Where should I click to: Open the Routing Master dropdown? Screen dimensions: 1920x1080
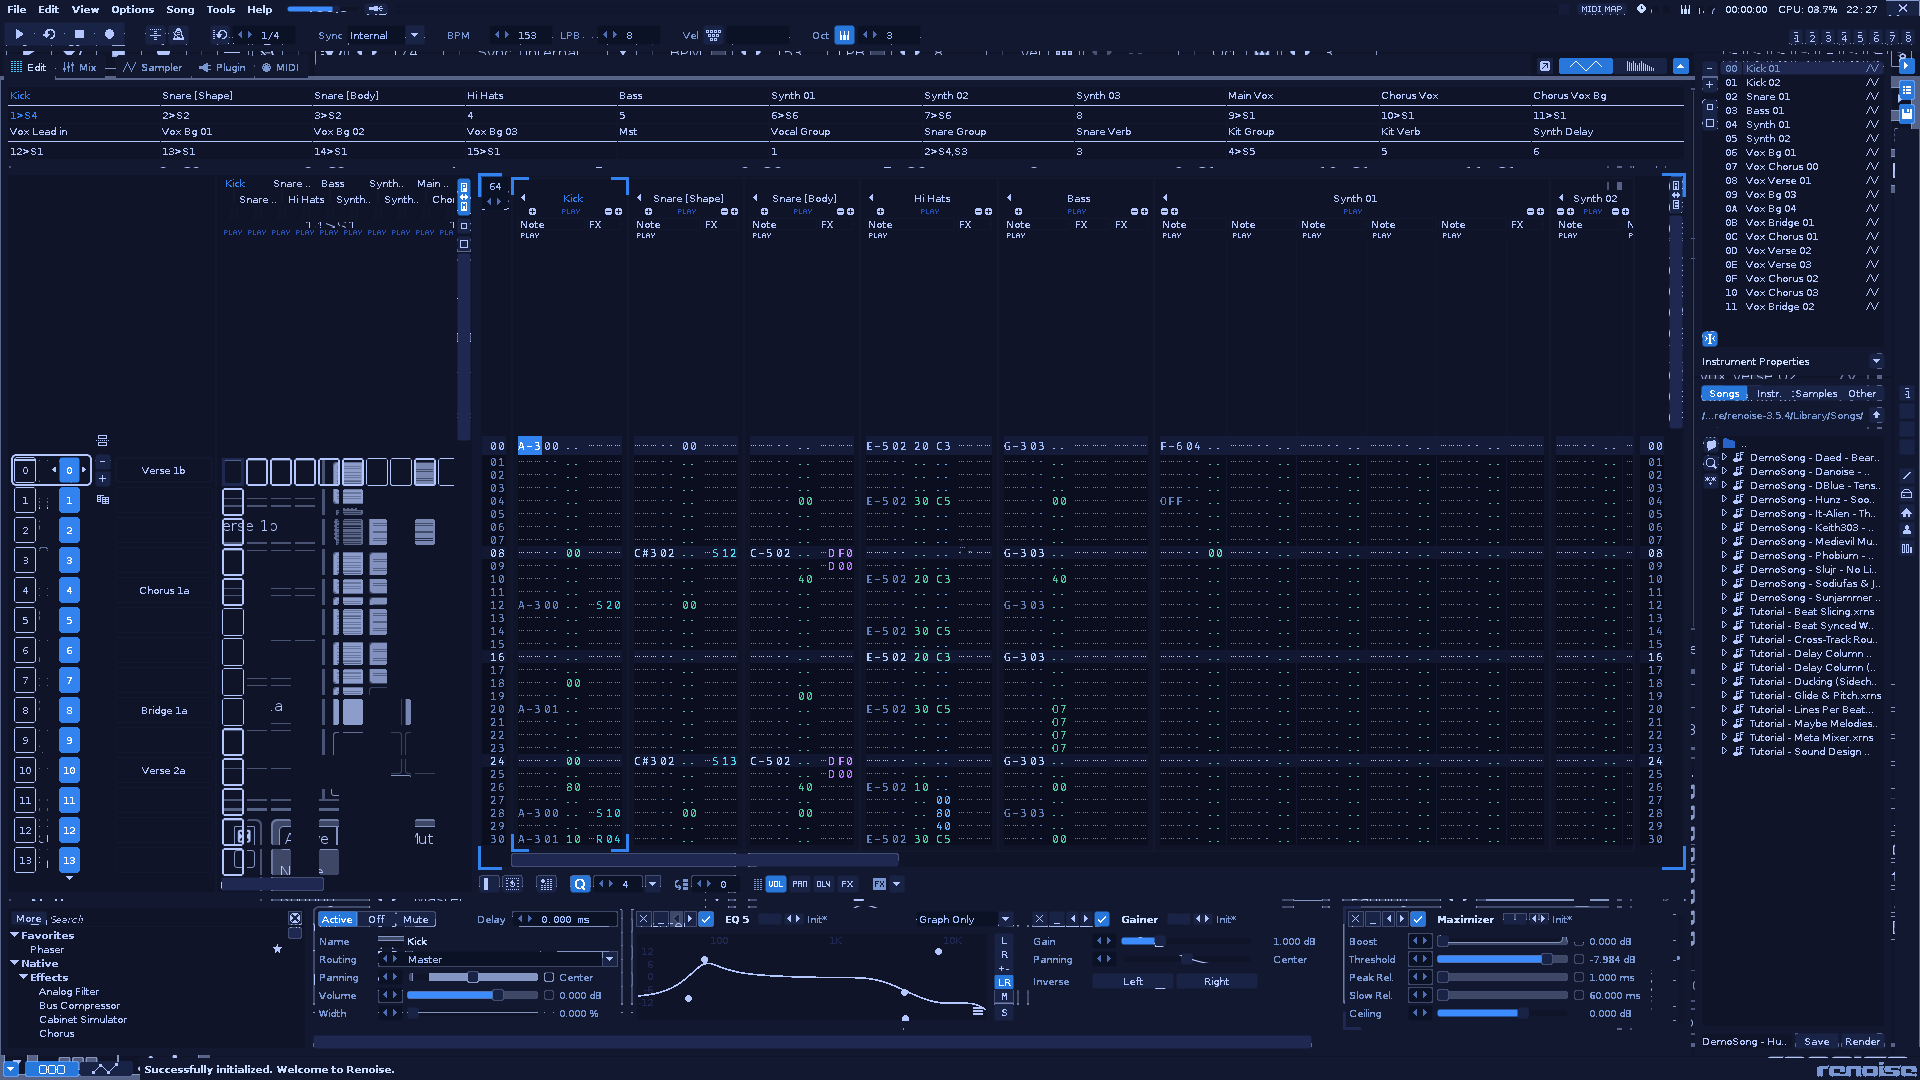pyautogui.click(x=609, y=959)
